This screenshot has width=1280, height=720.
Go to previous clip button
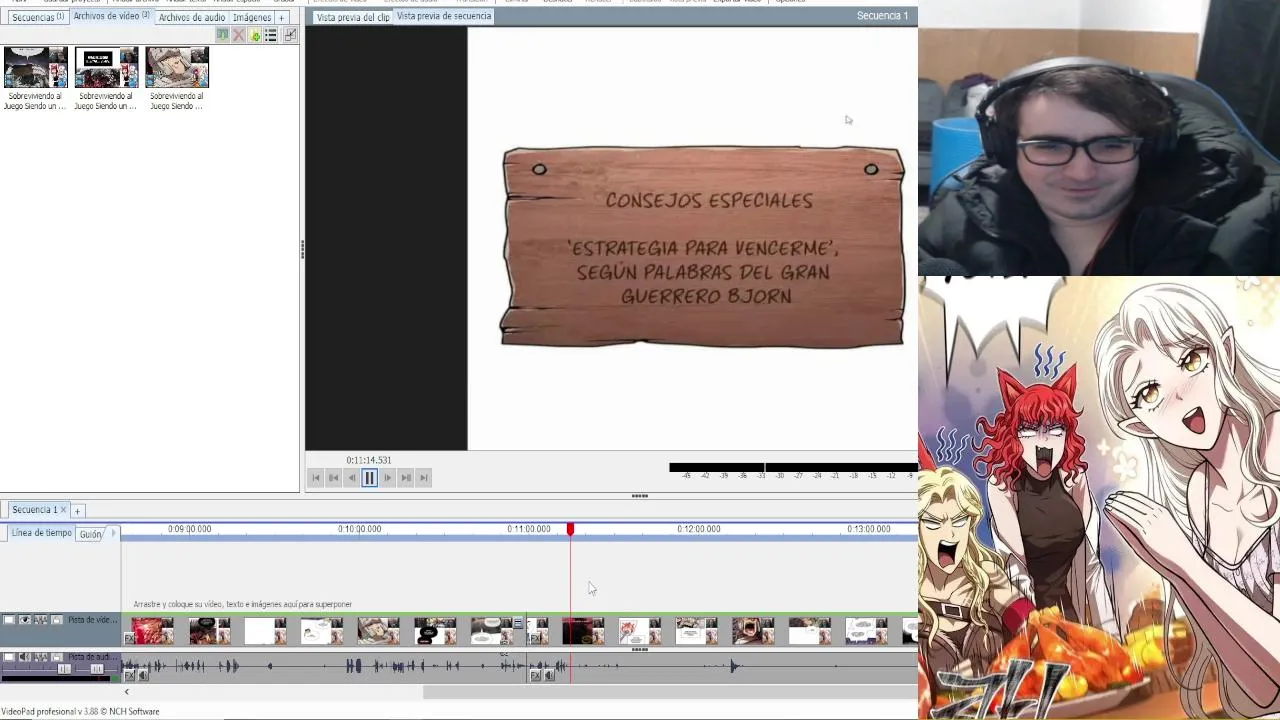point(334,478)
